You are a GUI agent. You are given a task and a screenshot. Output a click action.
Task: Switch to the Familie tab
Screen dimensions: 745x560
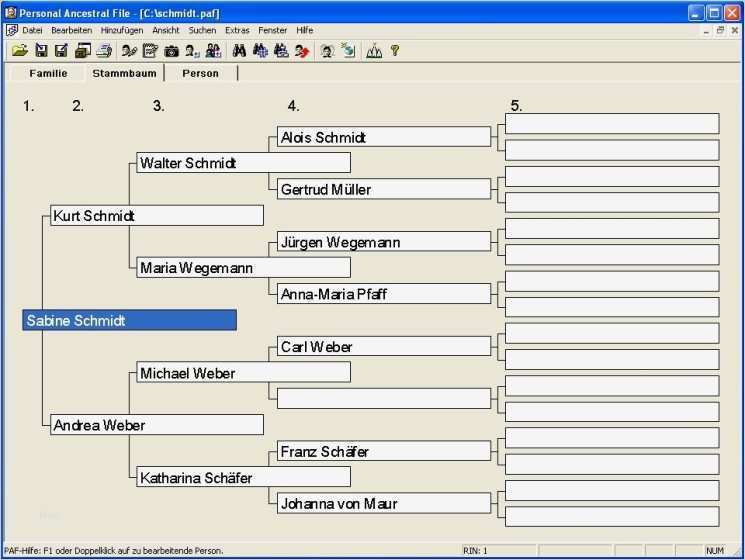pyautogui.click(x=48, y=73)
